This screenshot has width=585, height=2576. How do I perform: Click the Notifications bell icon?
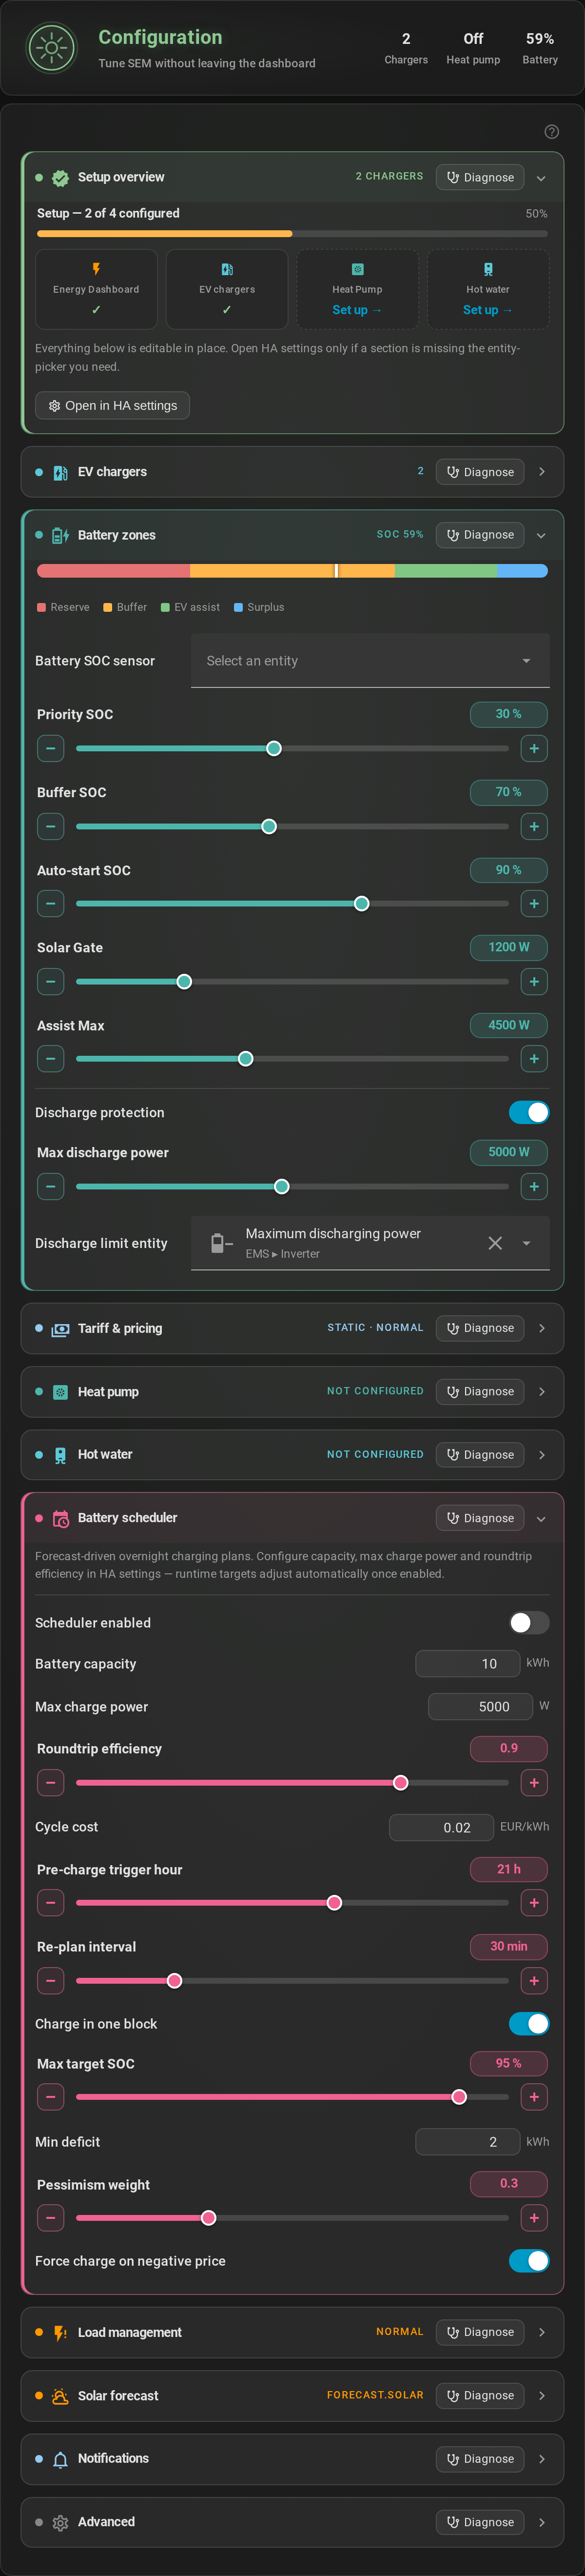(x=60, y=2458)
